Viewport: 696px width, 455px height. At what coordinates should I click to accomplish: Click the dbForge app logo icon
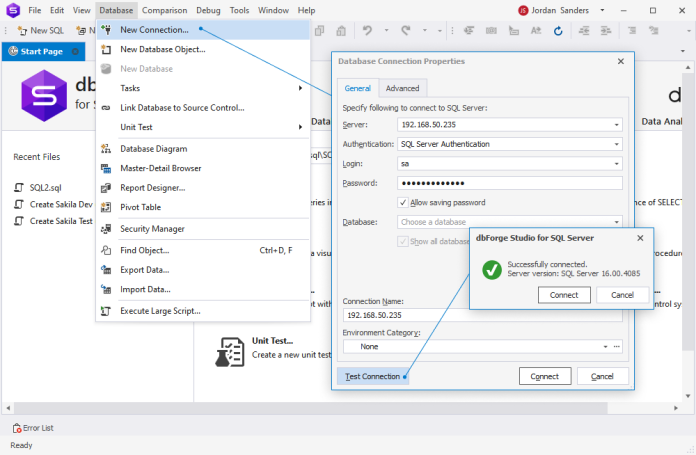(13, 10)
